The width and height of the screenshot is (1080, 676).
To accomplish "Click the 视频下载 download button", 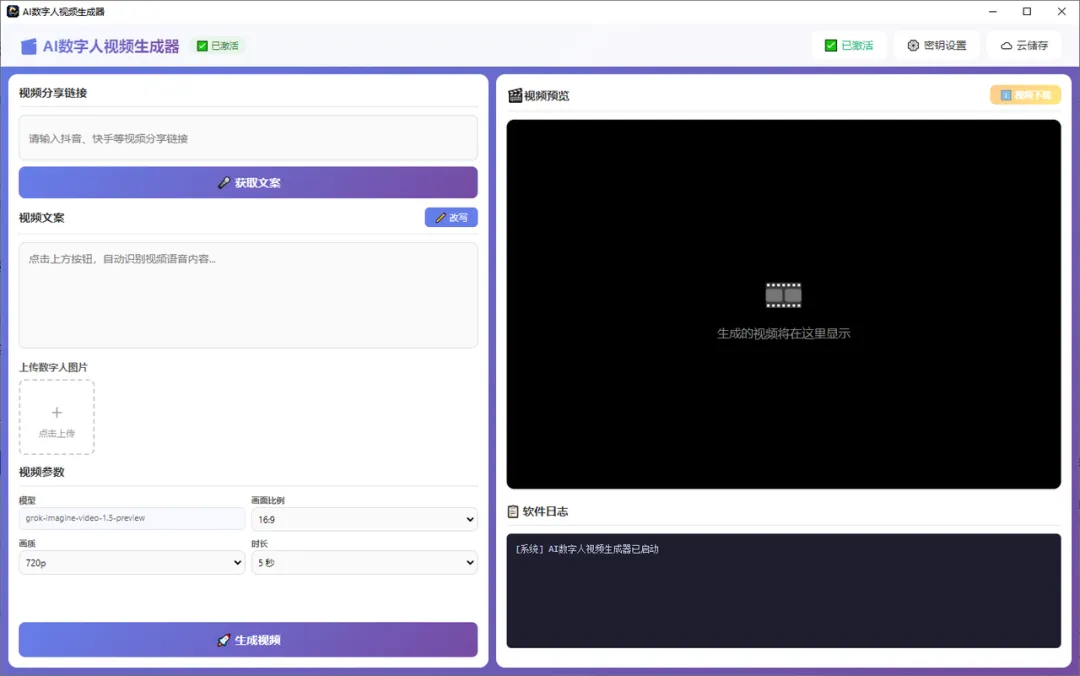I will tap(1025, 95).
